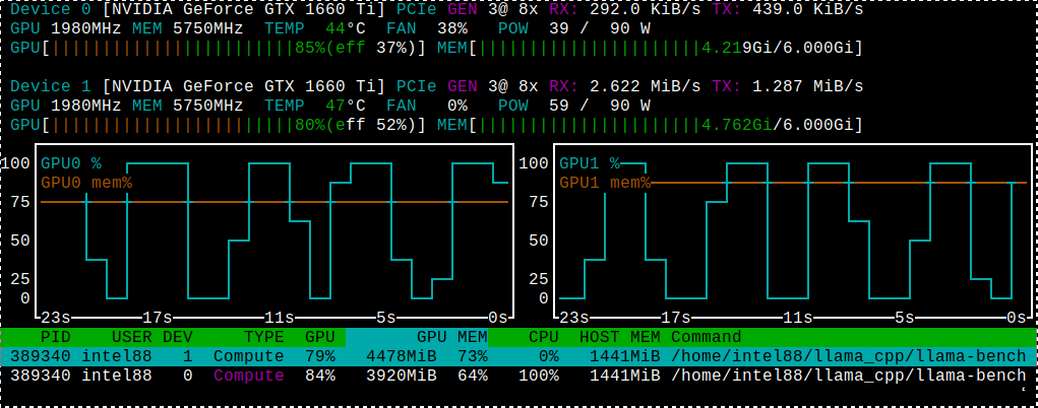Sort by the CPU column header

click(543, 336)
